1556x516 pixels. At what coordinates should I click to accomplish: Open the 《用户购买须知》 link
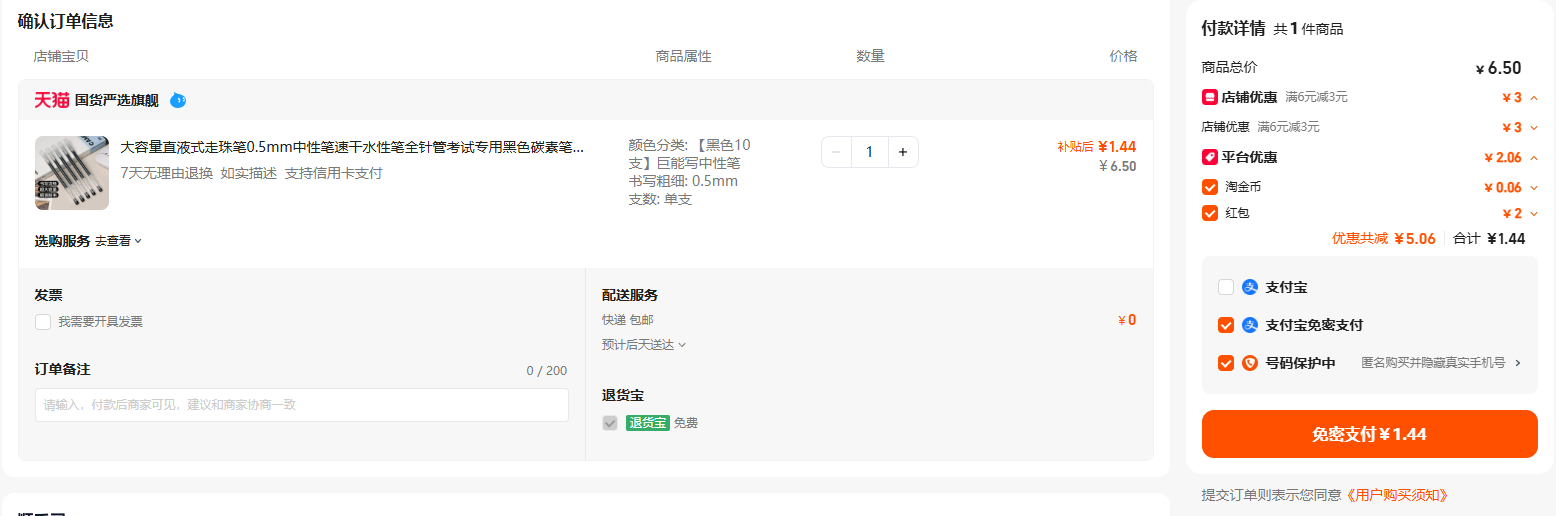[x=1396, y=495]
